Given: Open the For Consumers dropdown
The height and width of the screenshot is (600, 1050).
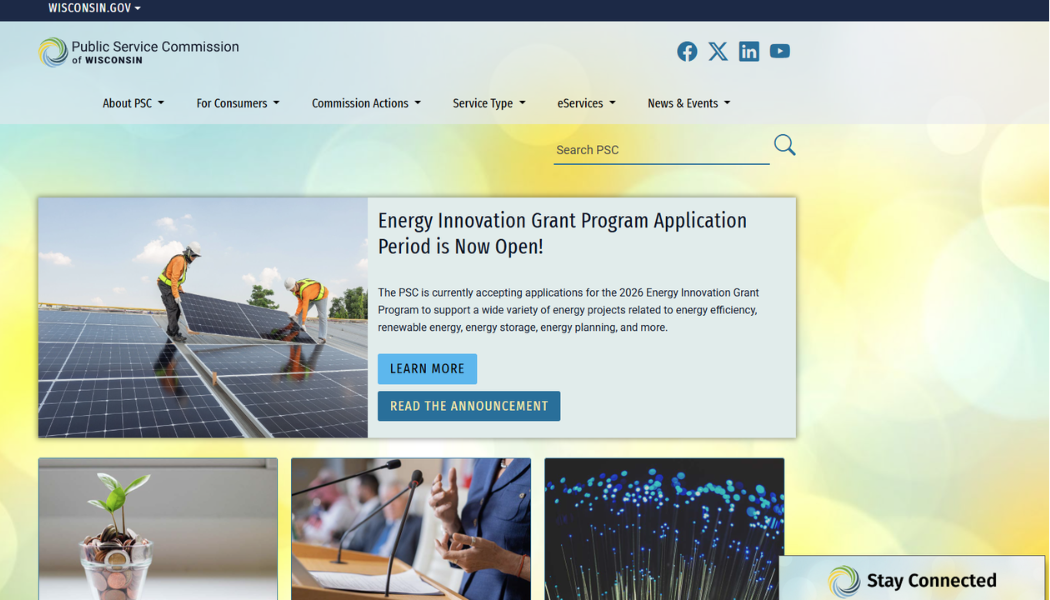Looking at the screenshot, I should [238, 103].
